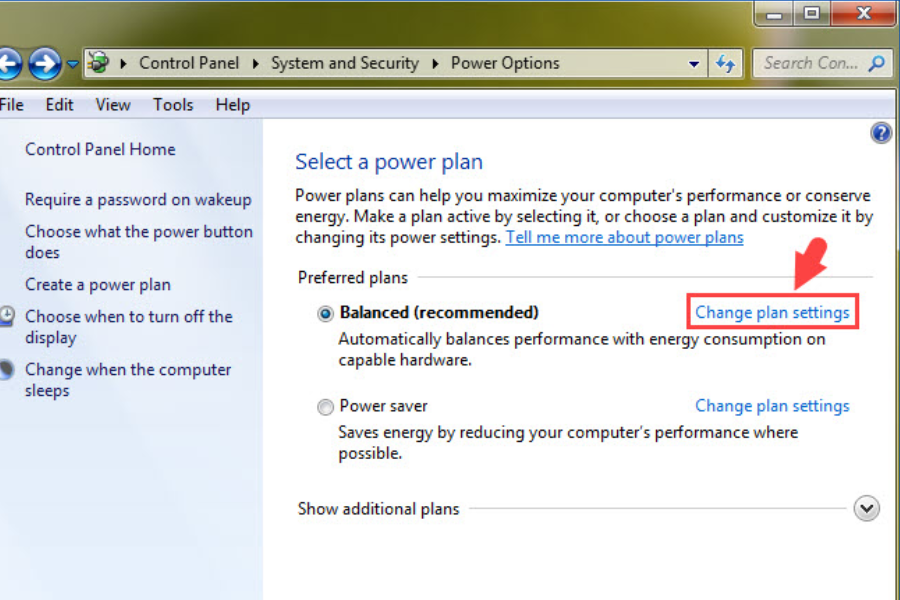Click the clock icon beside turn off display
900x600 pixels.
coord(6,316)
